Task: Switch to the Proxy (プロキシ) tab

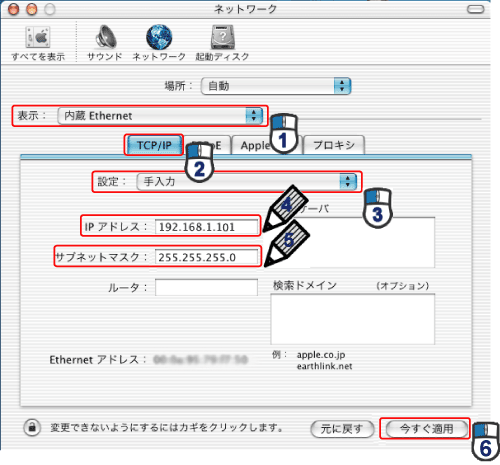Action: 334,145
